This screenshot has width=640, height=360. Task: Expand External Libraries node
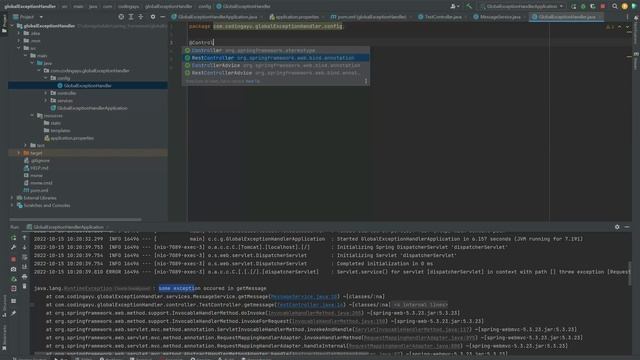12,198
